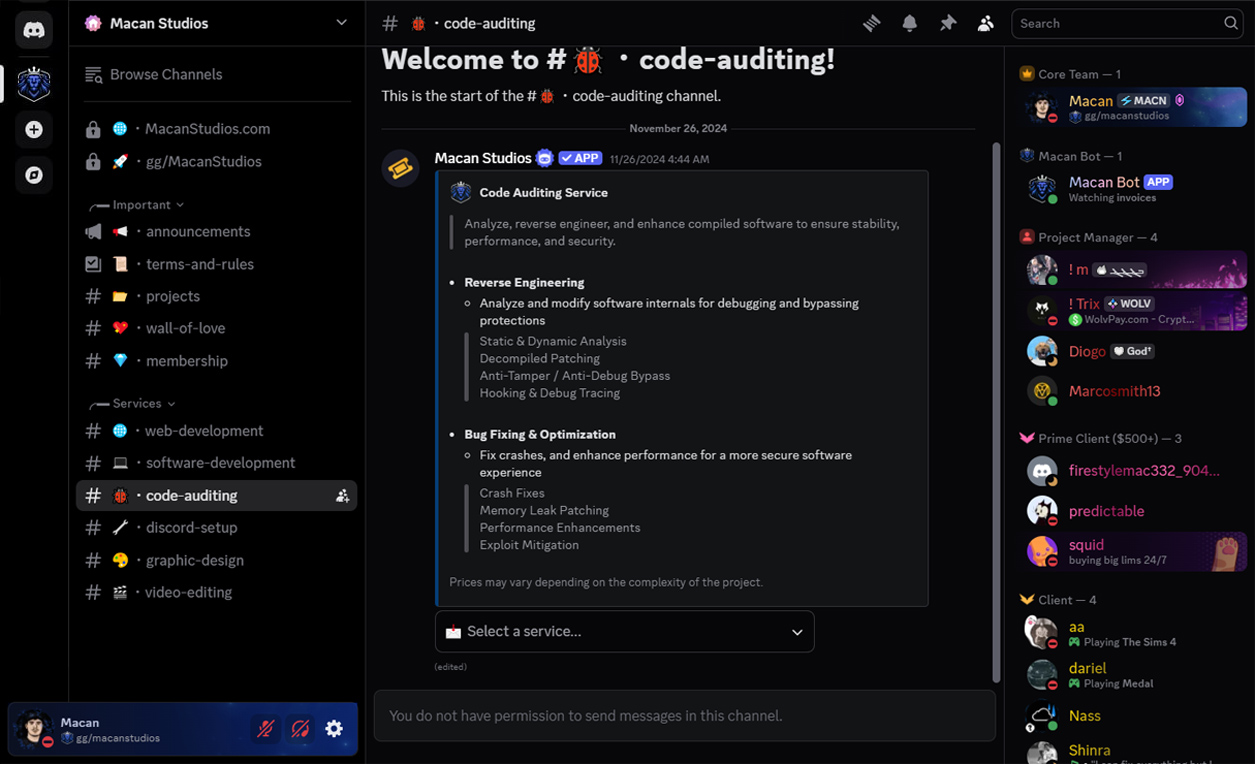1255x764 pixels.
Task: Open the Select a service dropdown
Action: pyautogui.click(x=625, y=632)
